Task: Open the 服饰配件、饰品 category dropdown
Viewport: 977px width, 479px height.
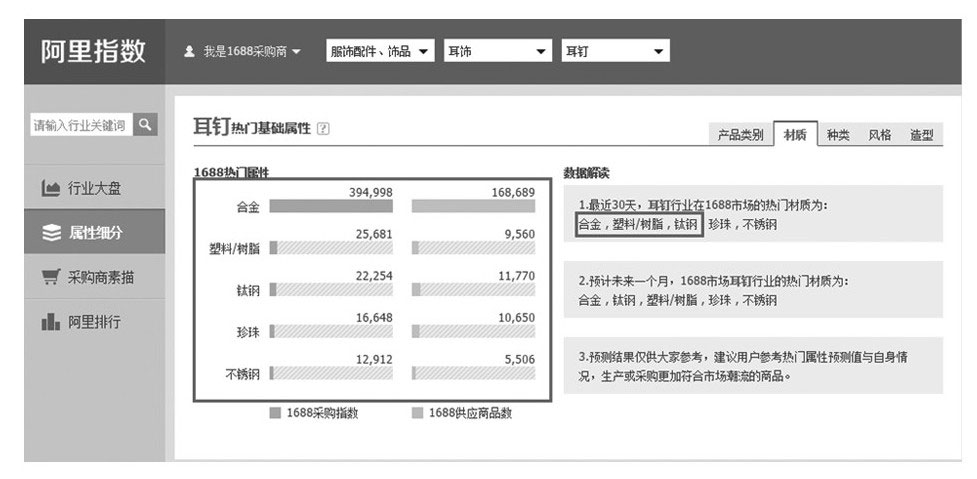Action: (380, 51)
